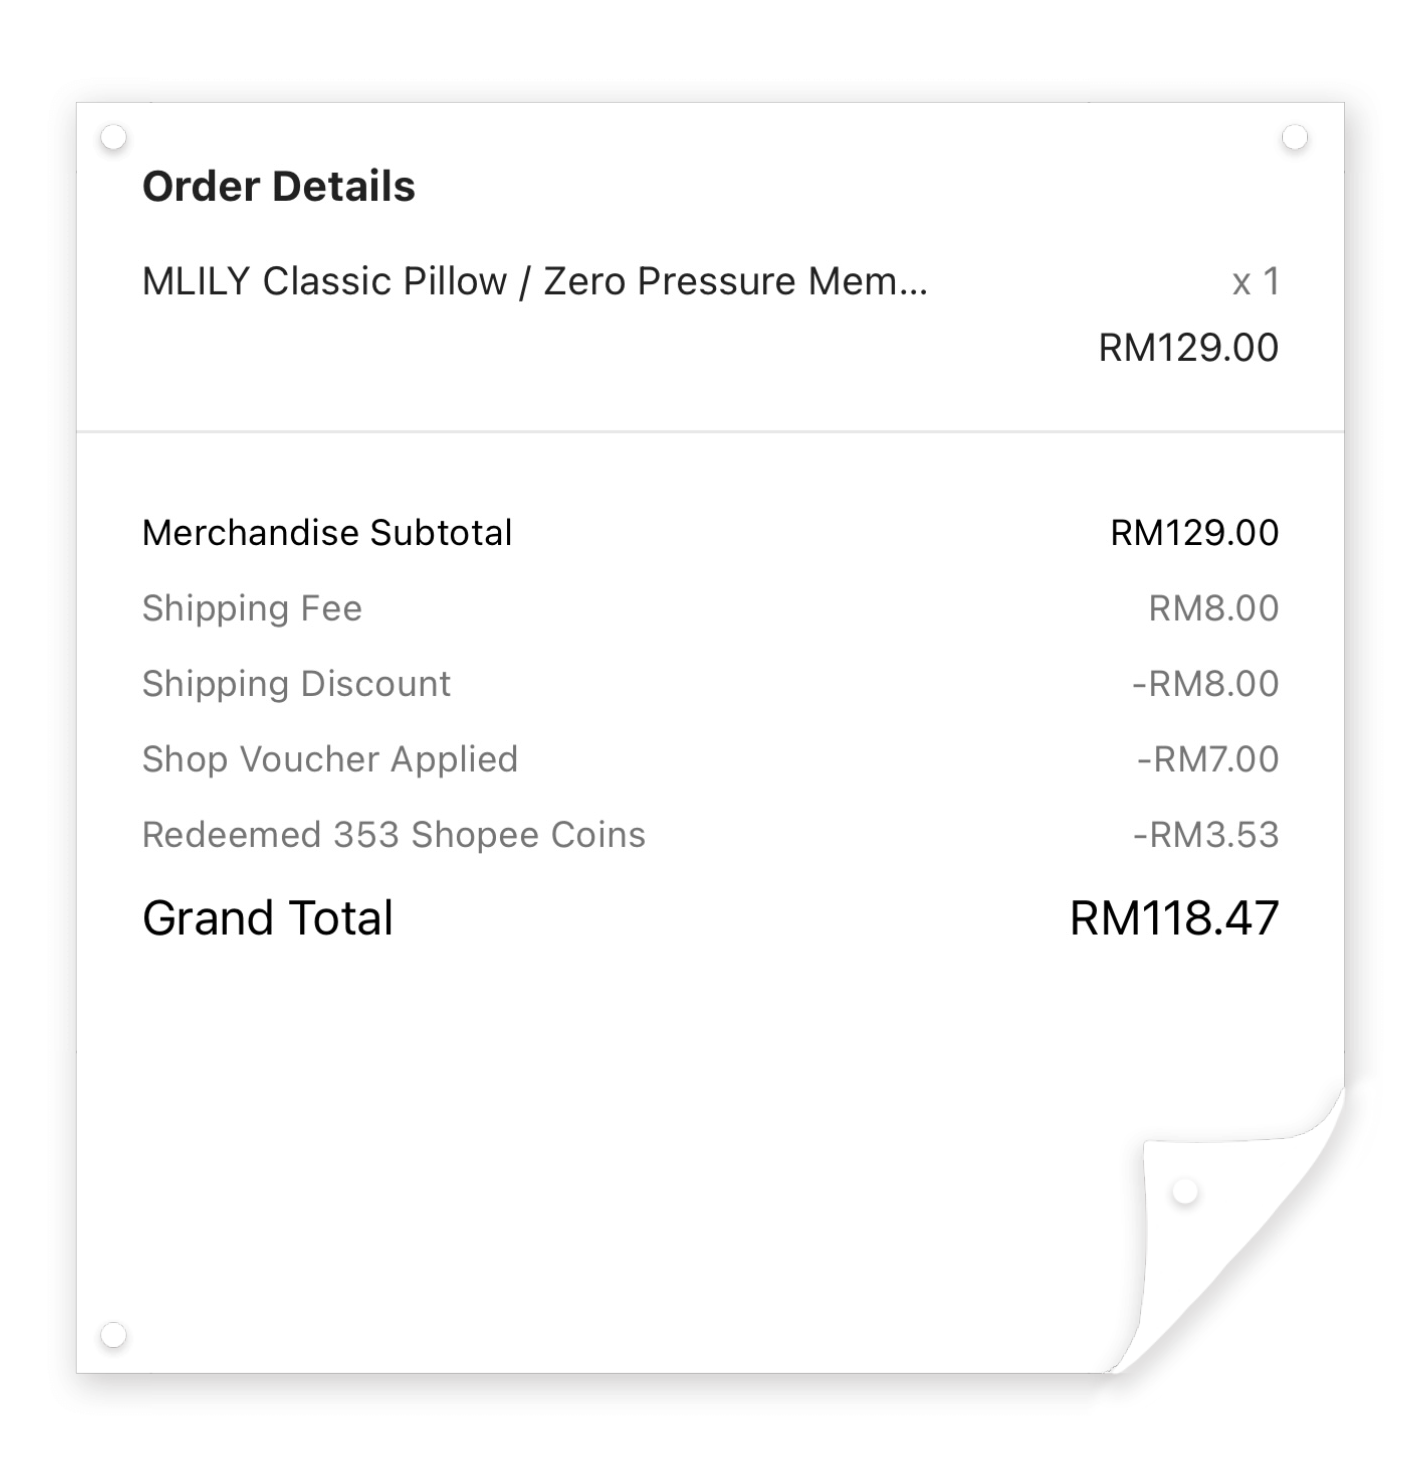Click the Order Details heading

pos(278,187)
